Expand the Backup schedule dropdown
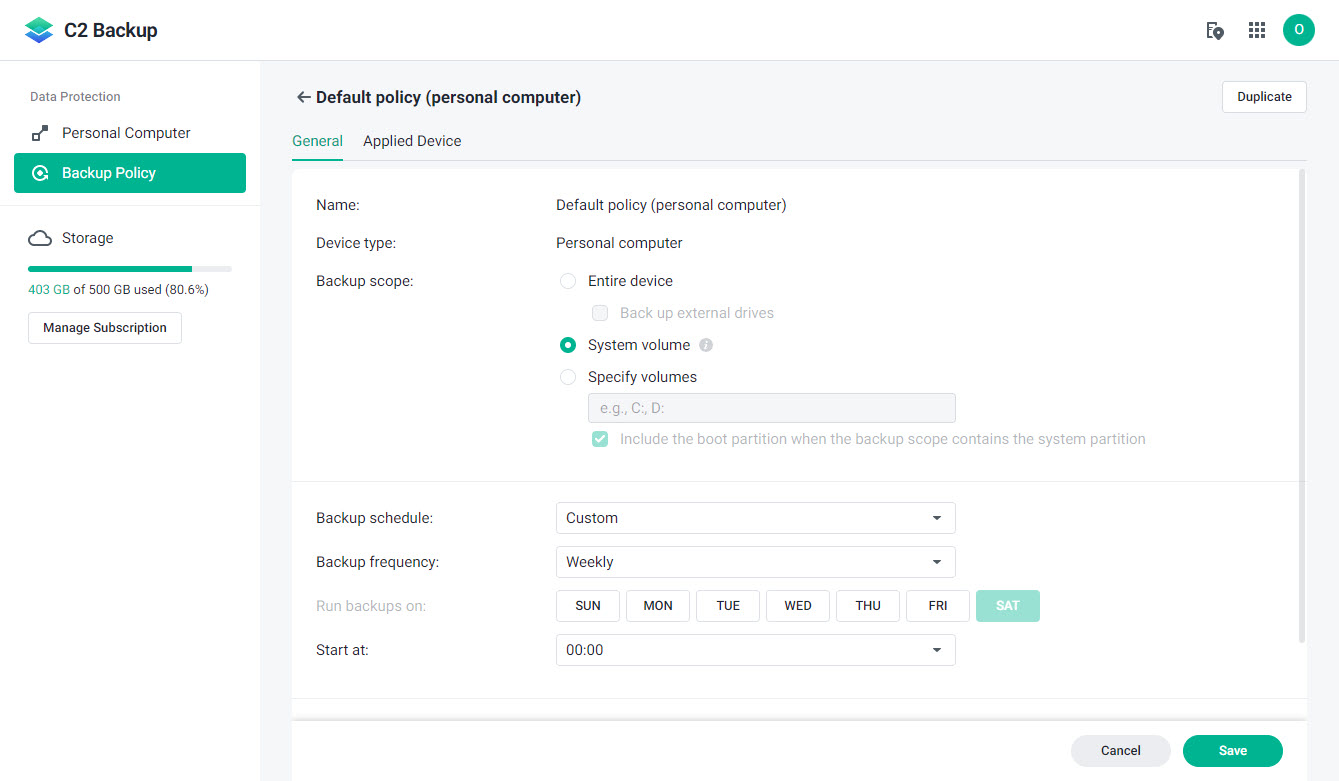The image size is (1339, 781). 755,518
